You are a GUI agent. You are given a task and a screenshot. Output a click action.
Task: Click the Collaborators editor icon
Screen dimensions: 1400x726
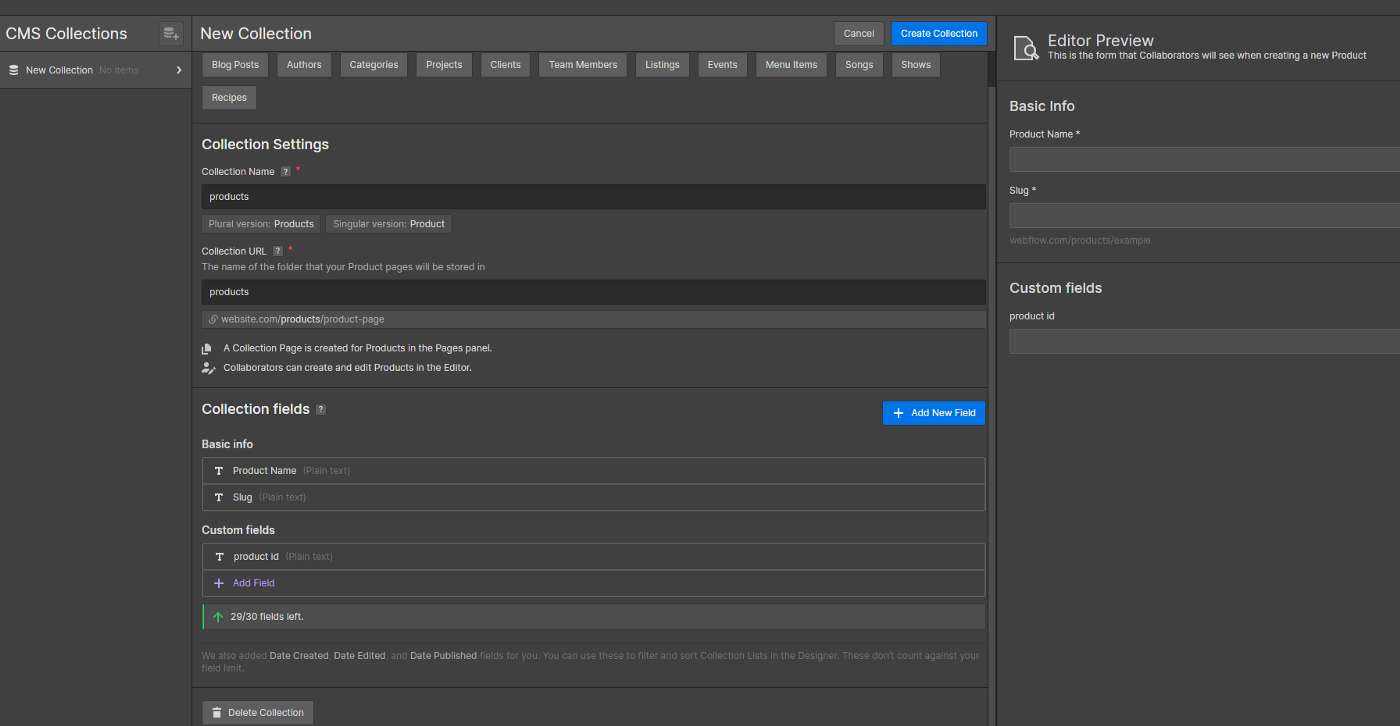(x=208, y=368)
